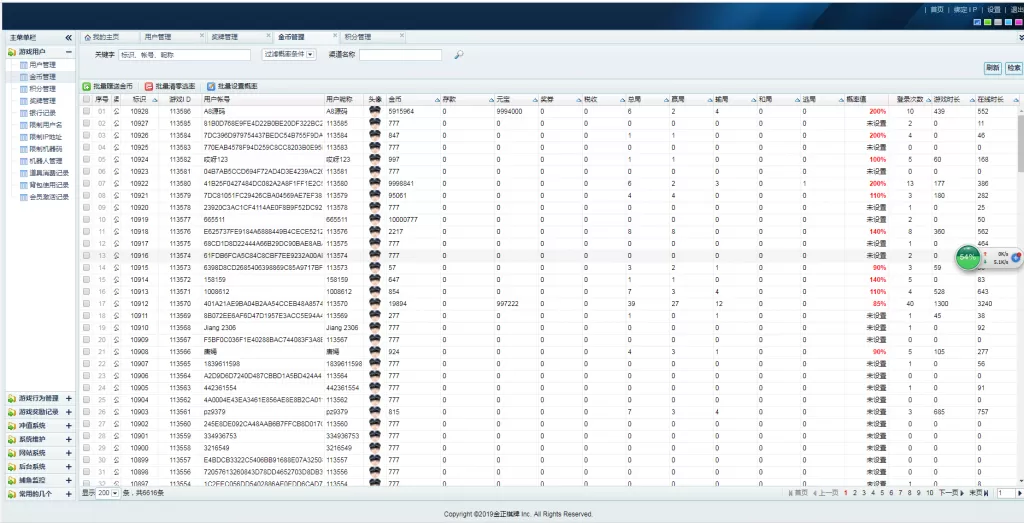Click avatar image in row 01
The image size is (1024, 523).
(375, 111)
